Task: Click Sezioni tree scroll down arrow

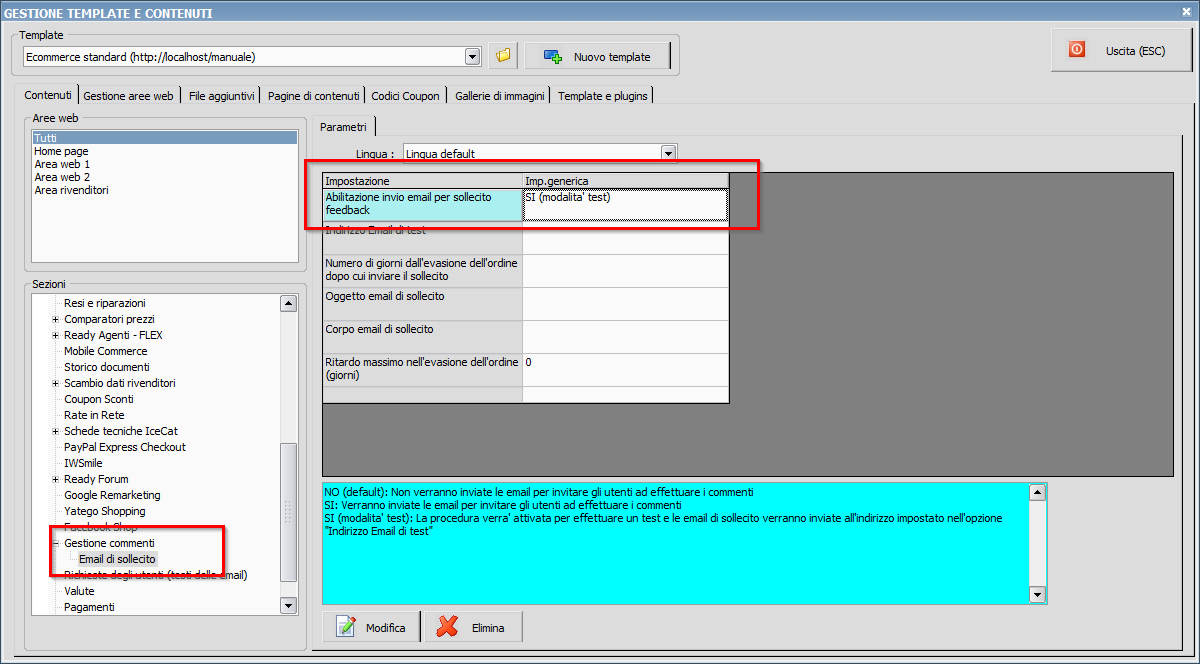Action: point(288,605)
